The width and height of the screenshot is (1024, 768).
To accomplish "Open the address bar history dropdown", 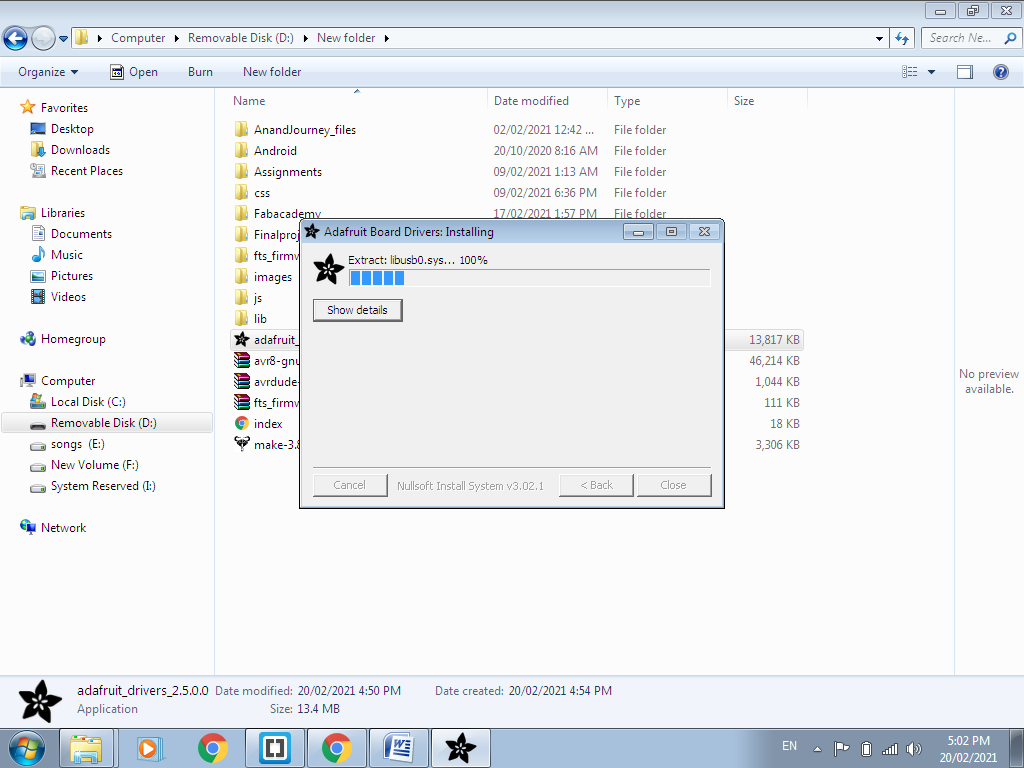I will tap(879, 39).
